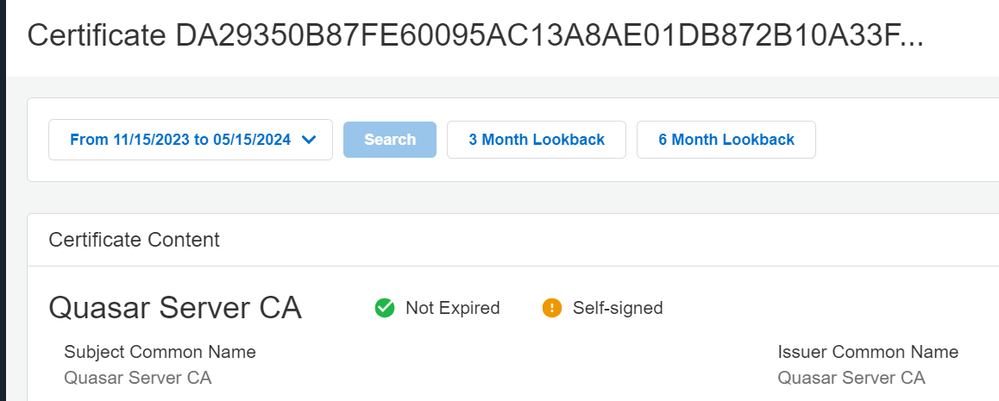Click the truncated ellipsis at the end of the certificate title
The width and height of the screenshot is (999, 401).
[909, 43]
